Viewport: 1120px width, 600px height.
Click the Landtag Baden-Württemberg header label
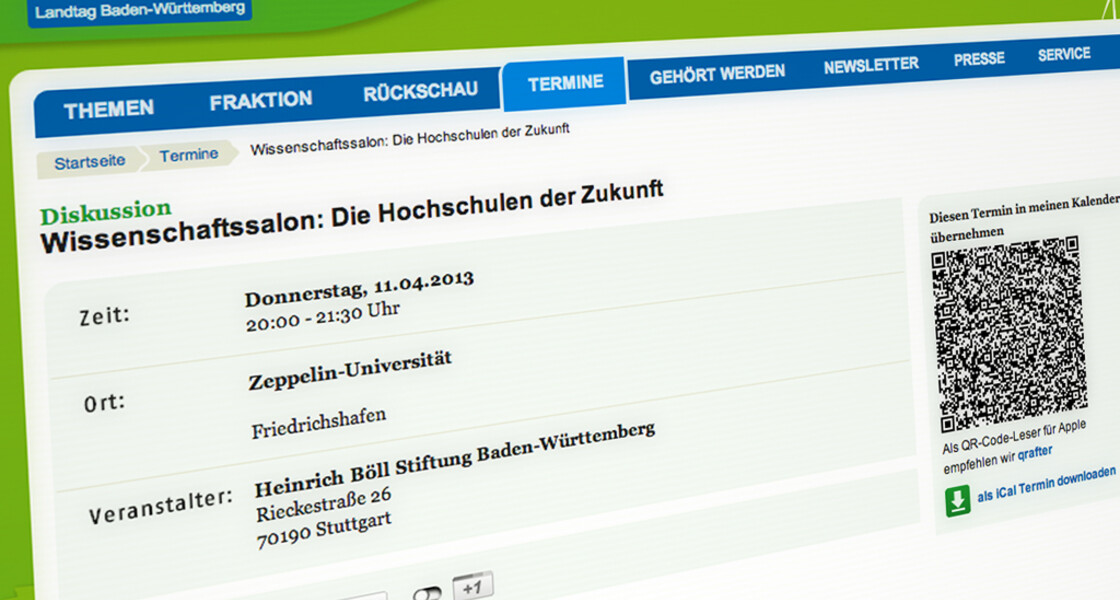(x=140, y=11)
